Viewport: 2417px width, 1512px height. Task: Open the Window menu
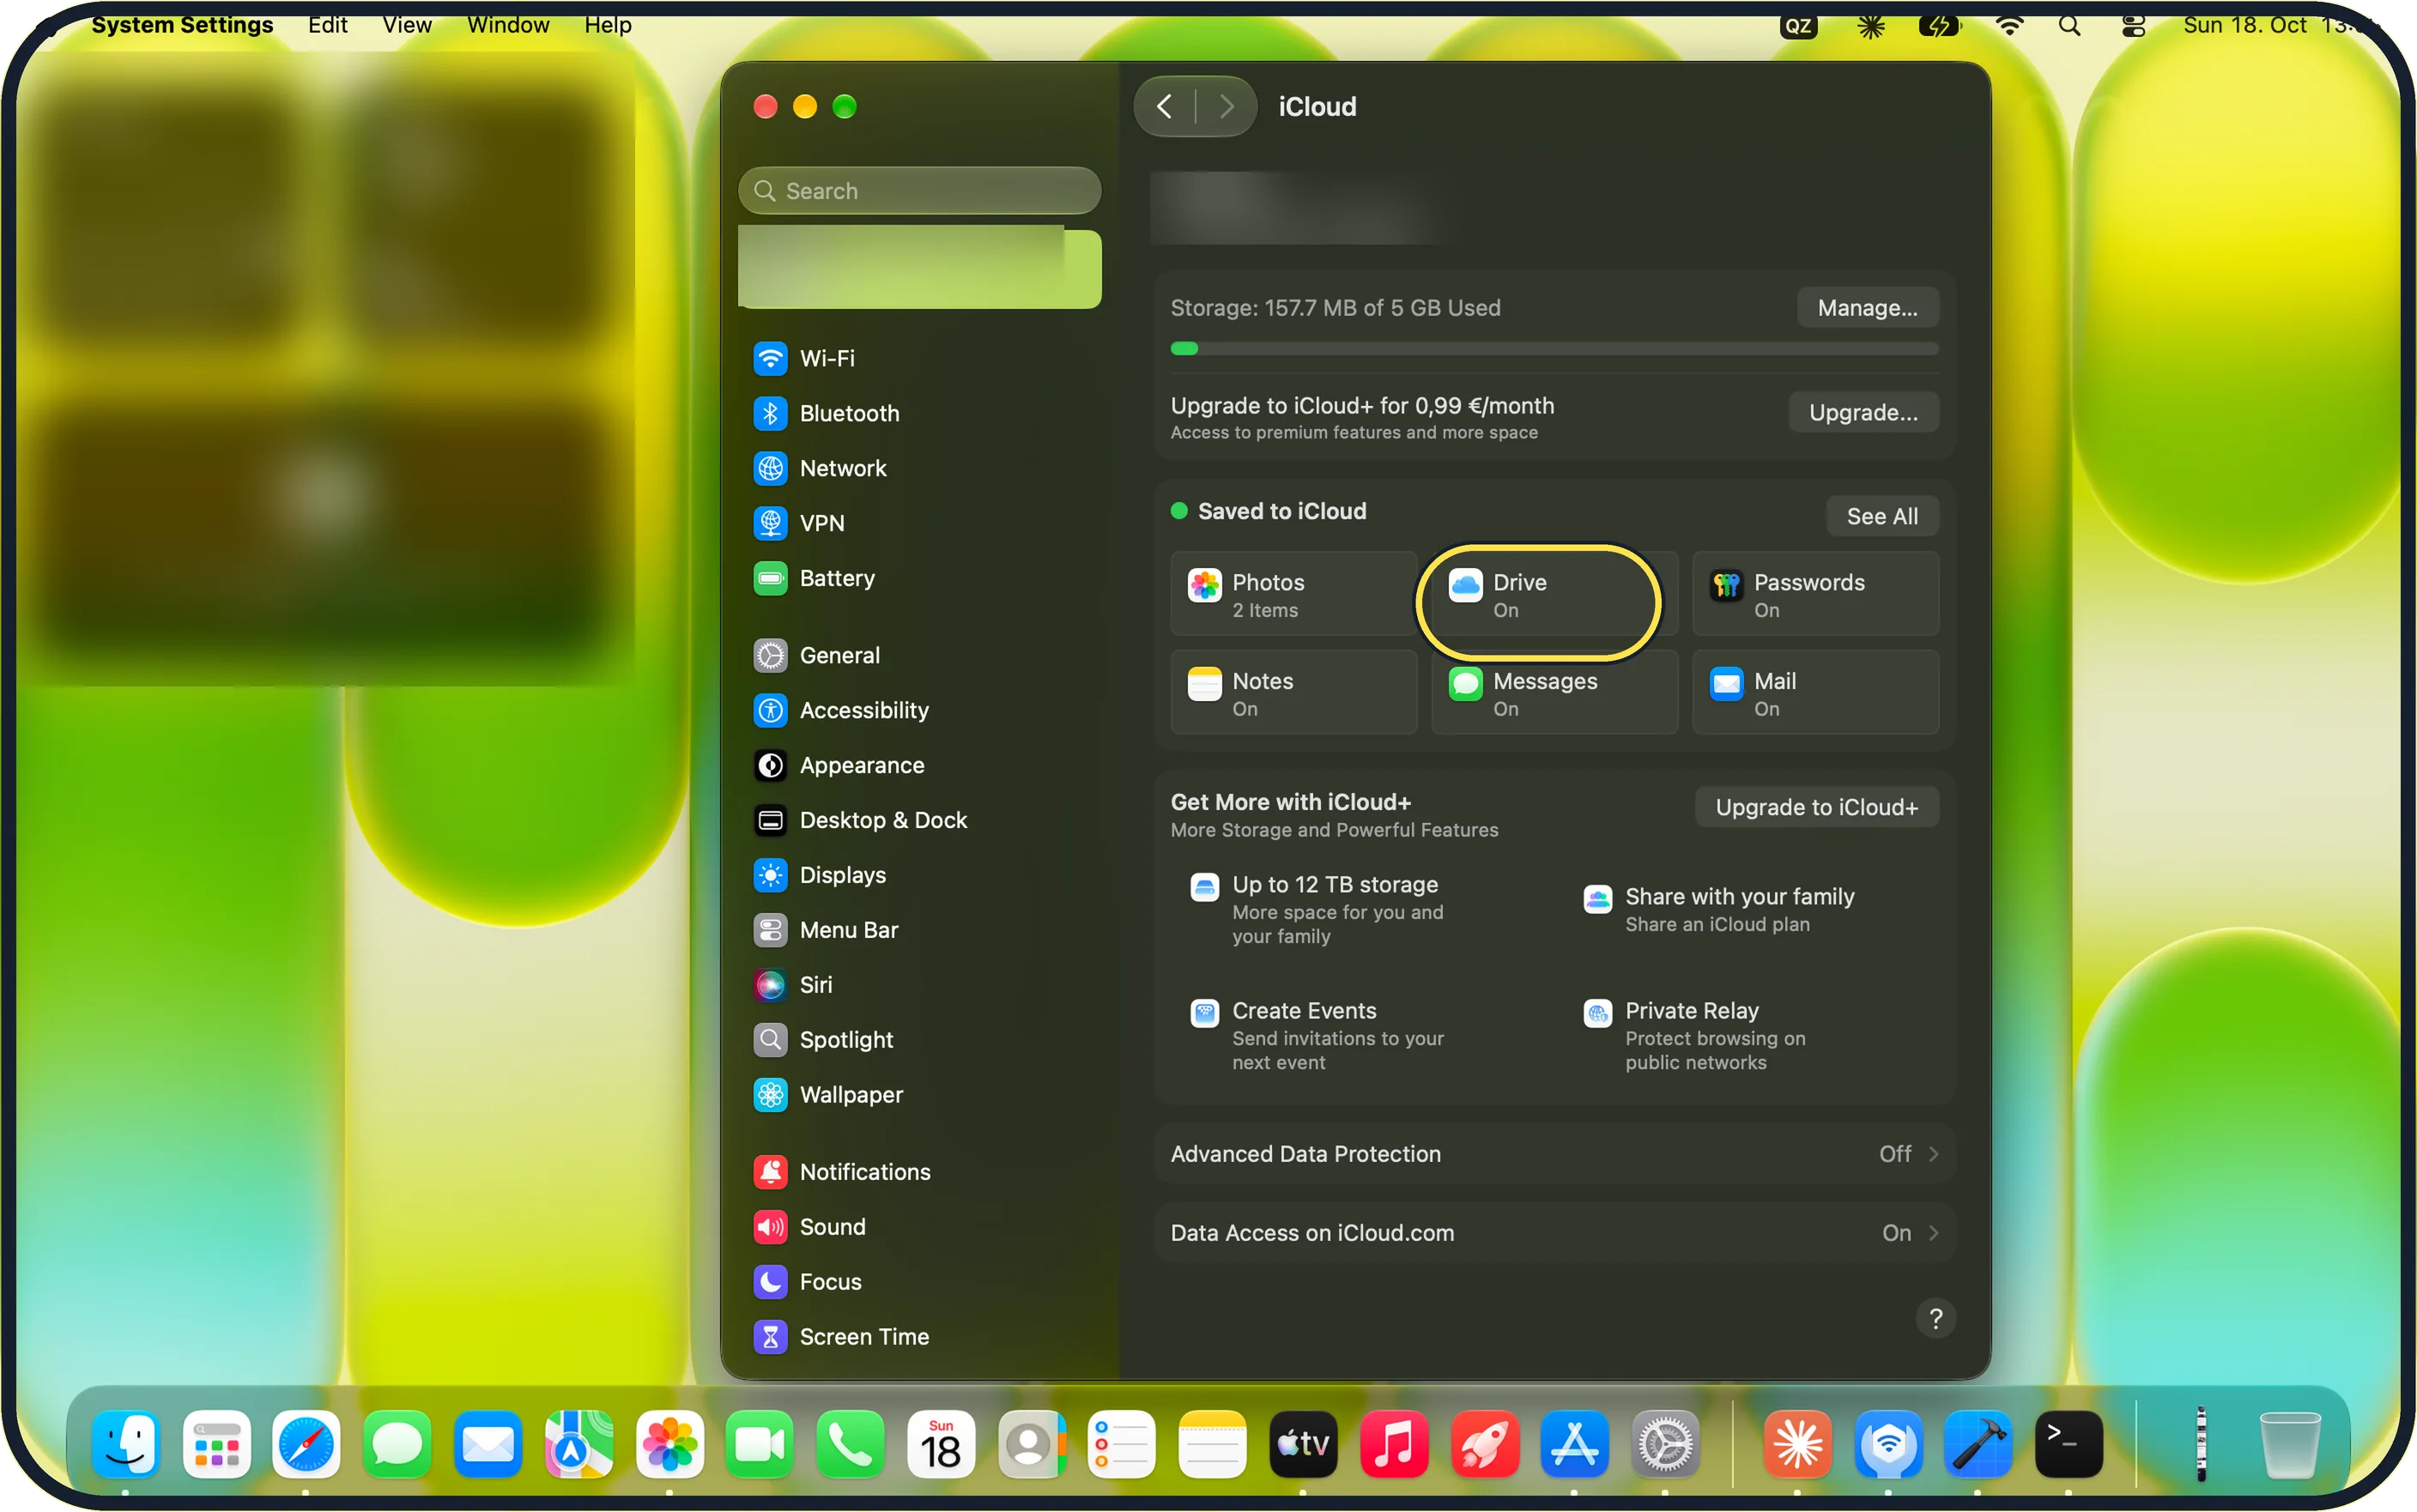[508, 25]
